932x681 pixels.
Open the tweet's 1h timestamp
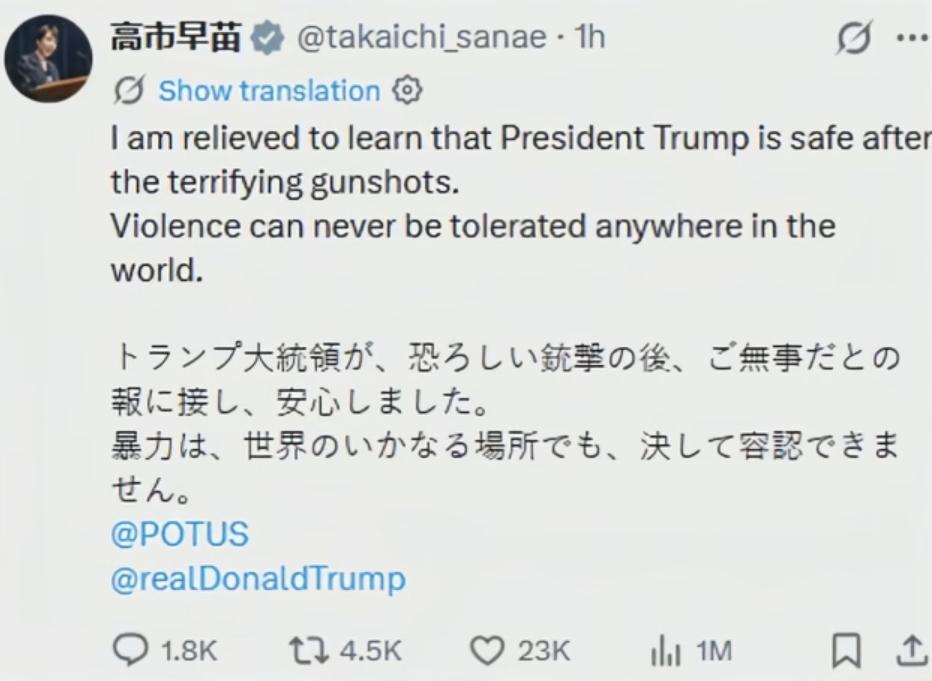pyautogui.click(x=589, y=40)
